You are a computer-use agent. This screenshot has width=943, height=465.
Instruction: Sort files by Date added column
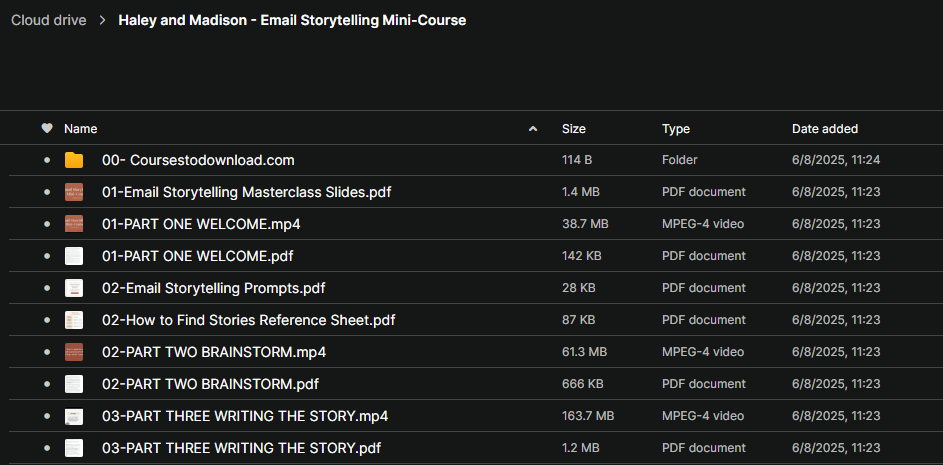pos(825,129)
